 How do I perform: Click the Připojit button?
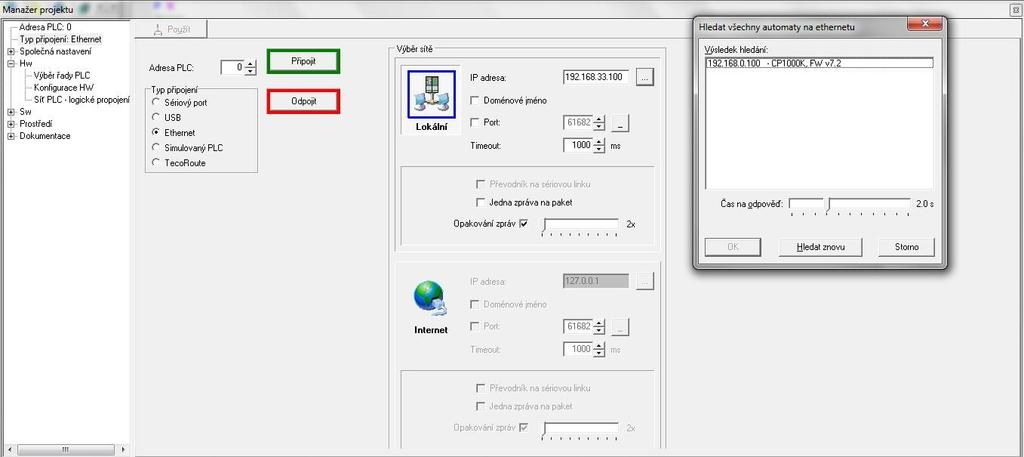click(x=304, y=61)
